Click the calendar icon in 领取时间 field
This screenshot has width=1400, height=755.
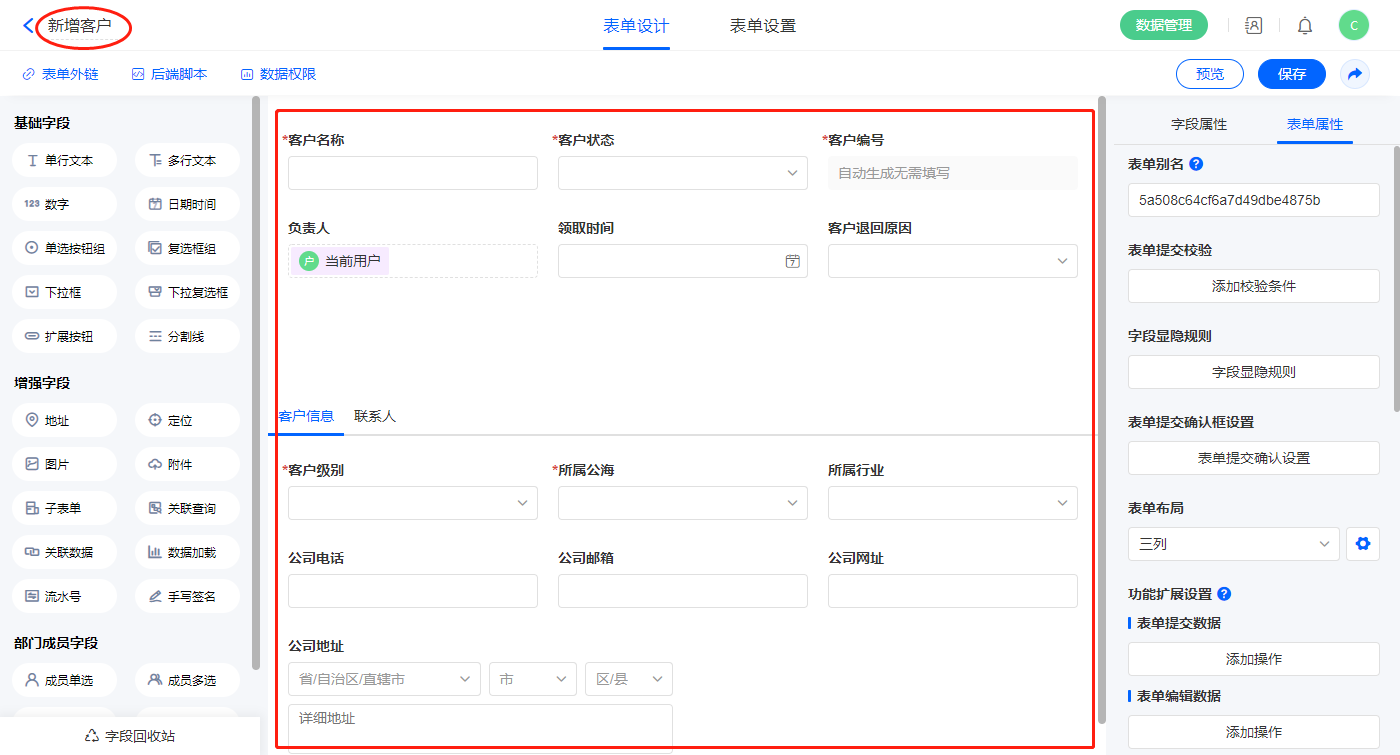(792, 261)
